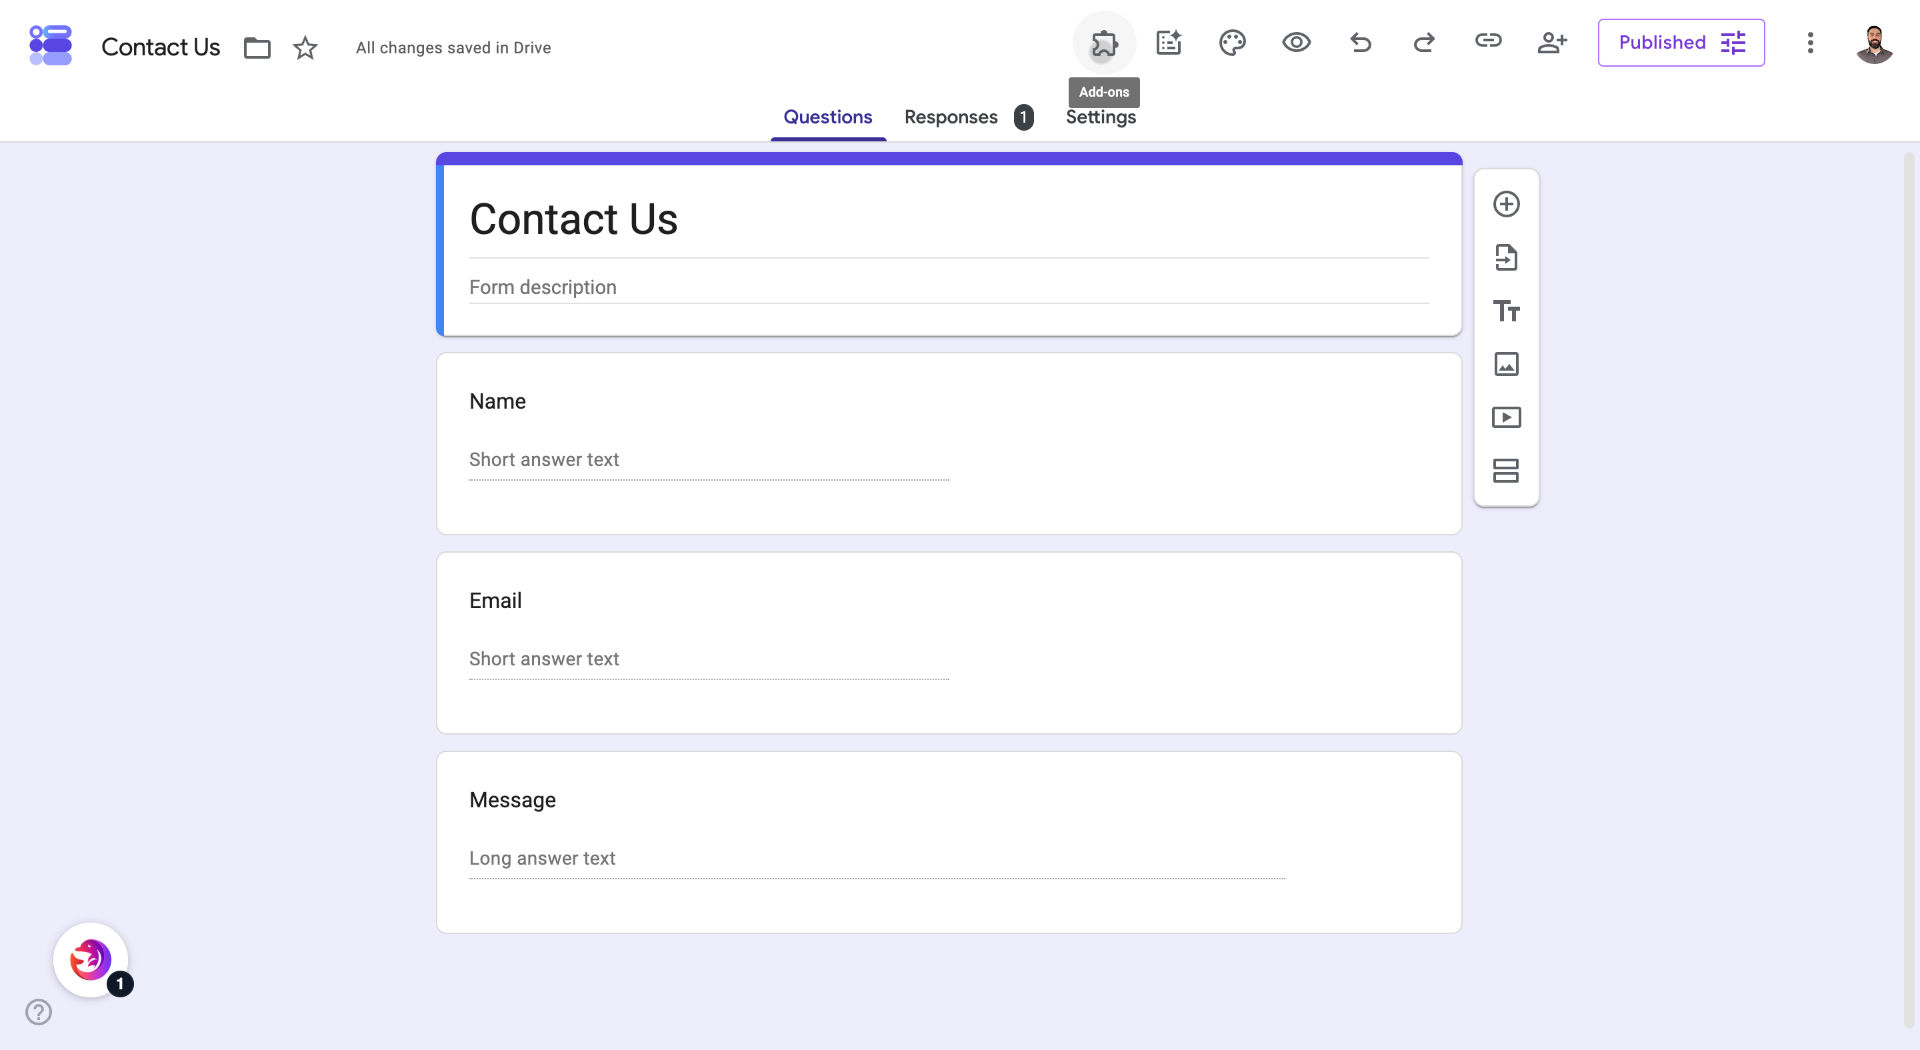
Task: Select the Email question card
Action: pyautogui.click(x=949, y=643)
